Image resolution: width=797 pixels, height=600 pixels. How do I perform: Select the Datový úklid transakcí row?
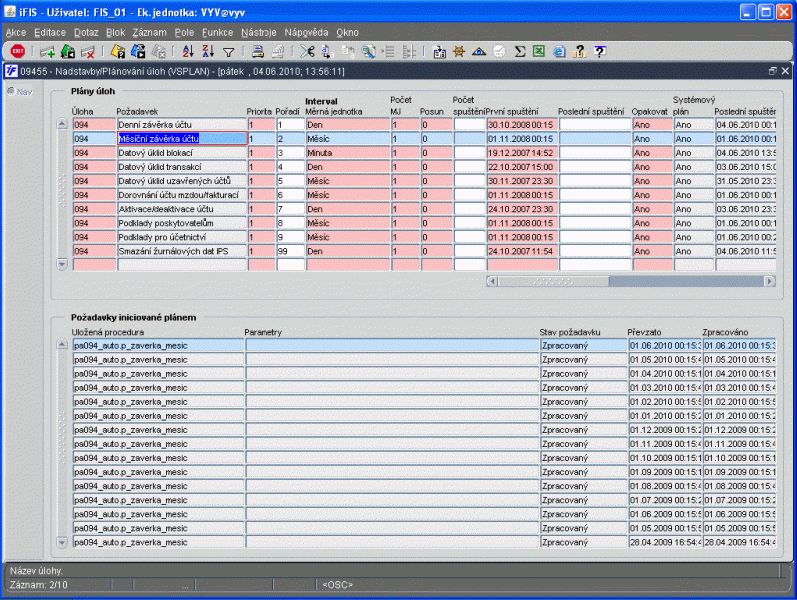(182, 167)
